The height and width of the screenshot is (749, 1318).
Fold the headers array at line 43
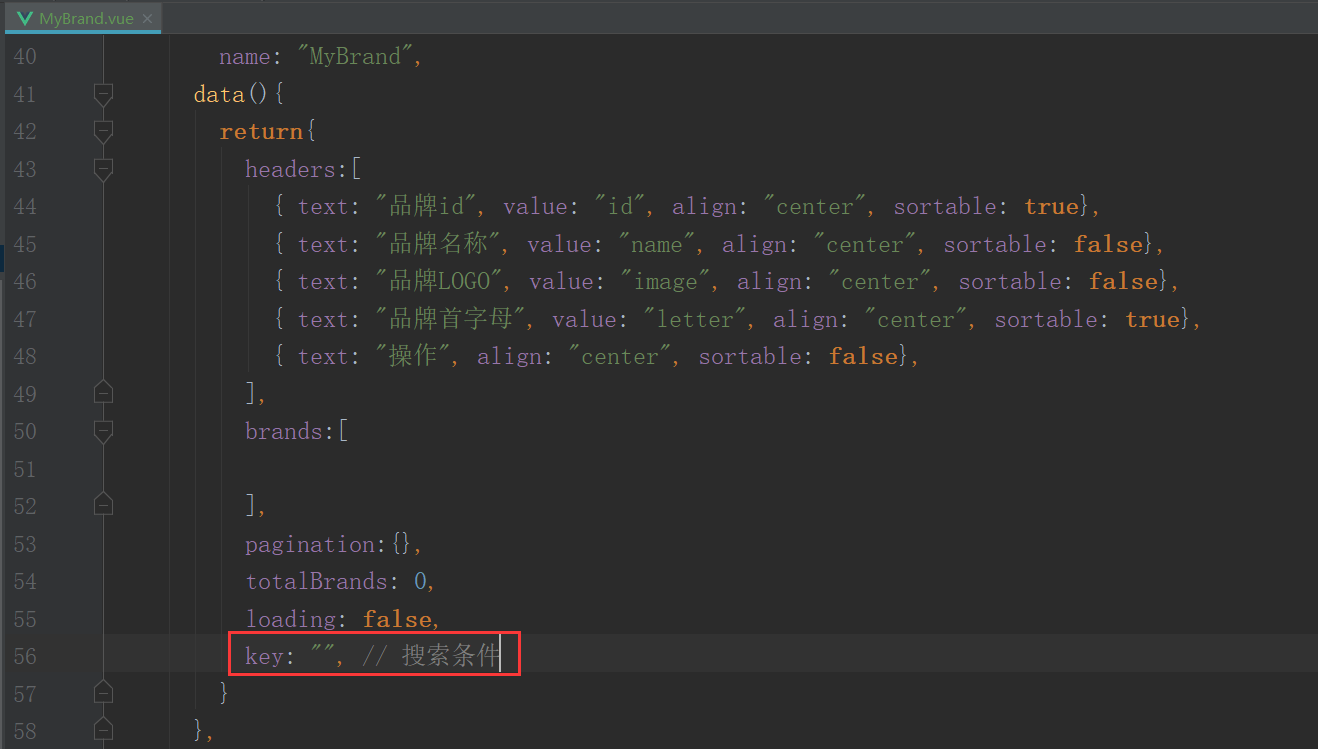(x=103, y=169)
